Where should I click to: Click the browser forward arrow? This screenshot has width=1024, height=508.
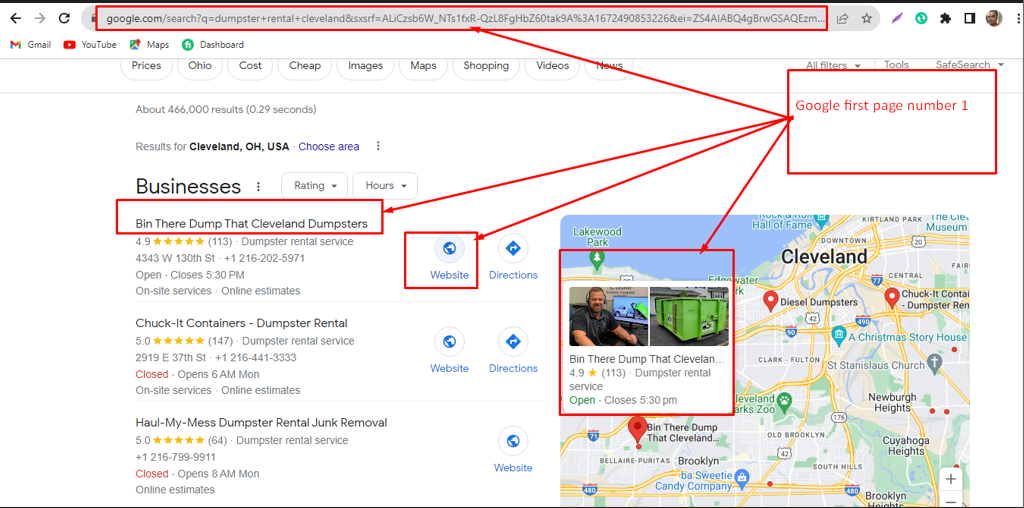tap(40, 18)
